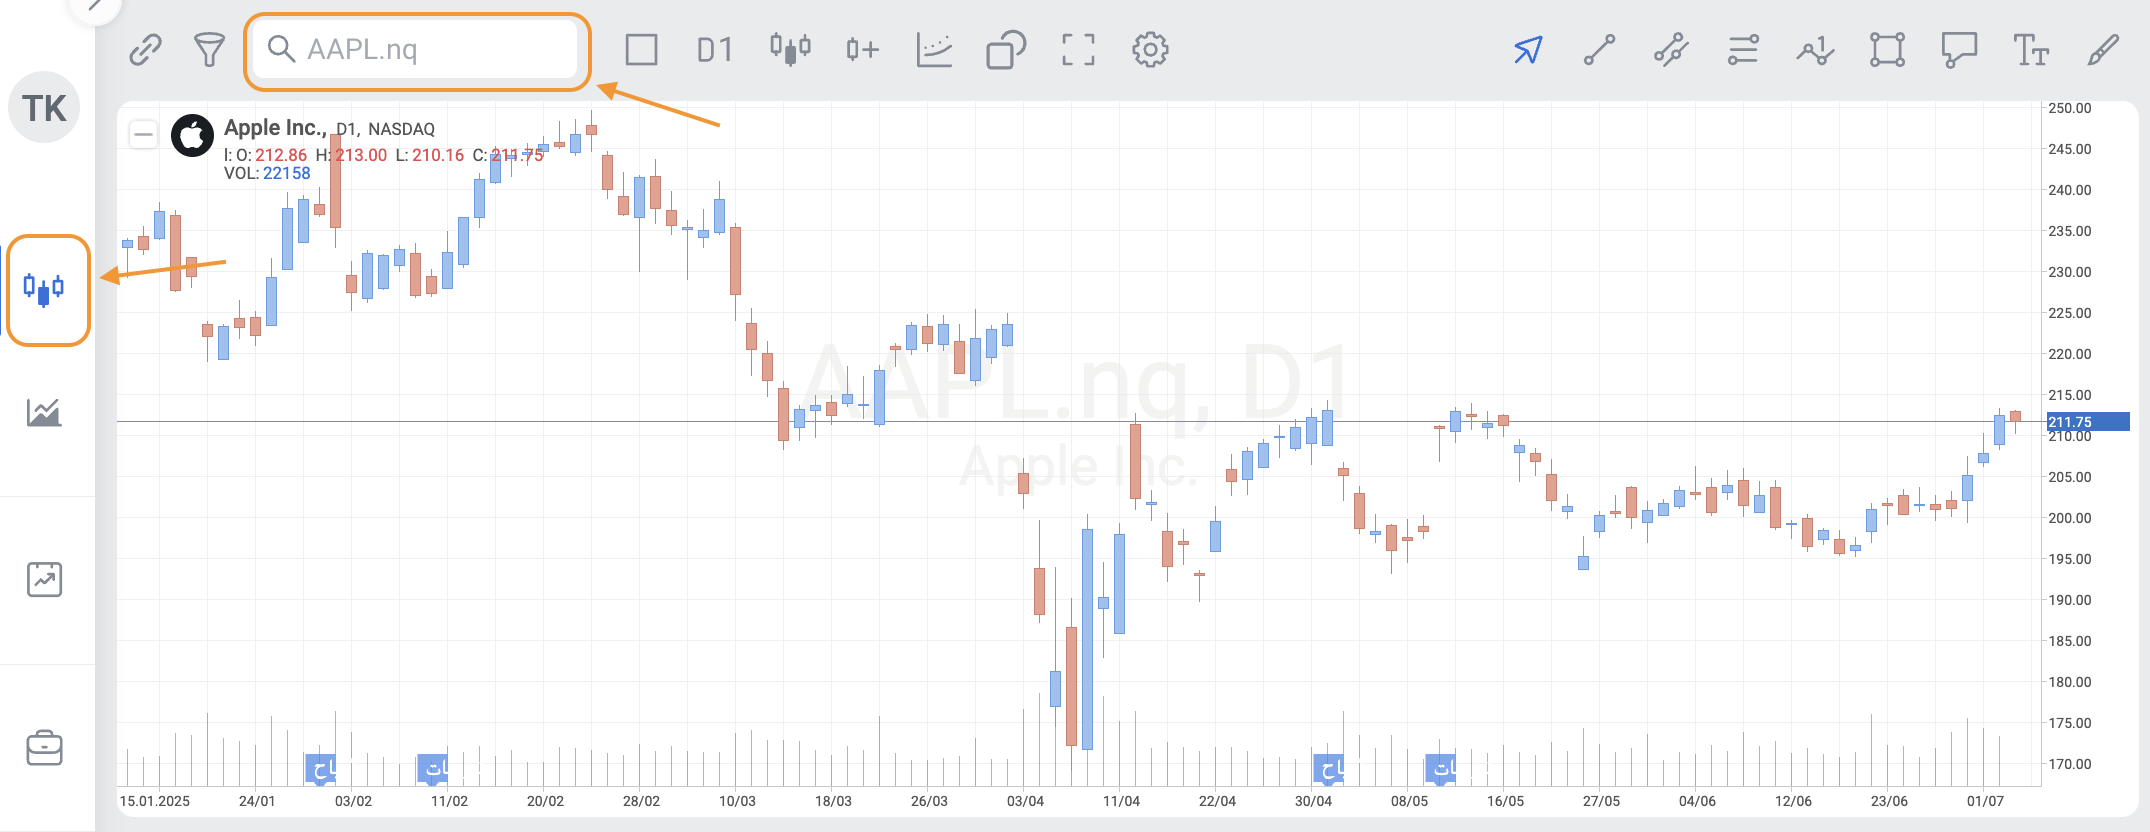Open the filter funnel icon
Screen dimensions: 2150x832
tap(209, 49)
